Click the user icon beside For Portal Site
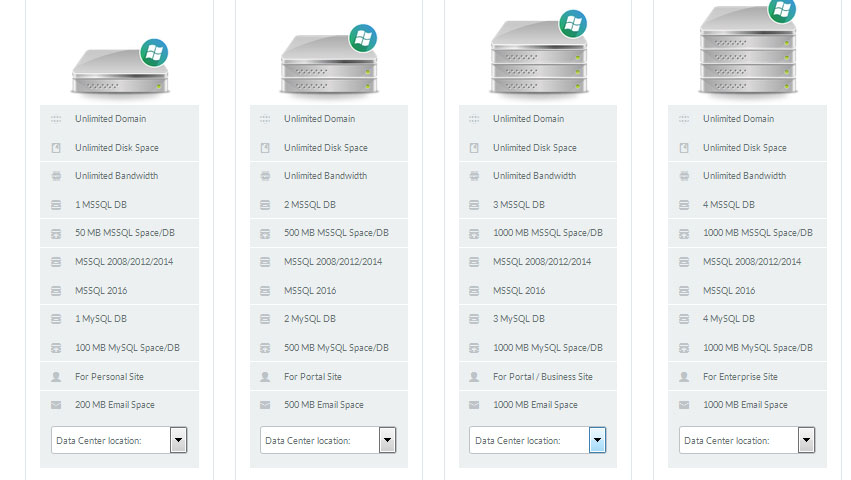Viewport: 851px width, 480px height. pyautogui.click(x=265, y=376)
